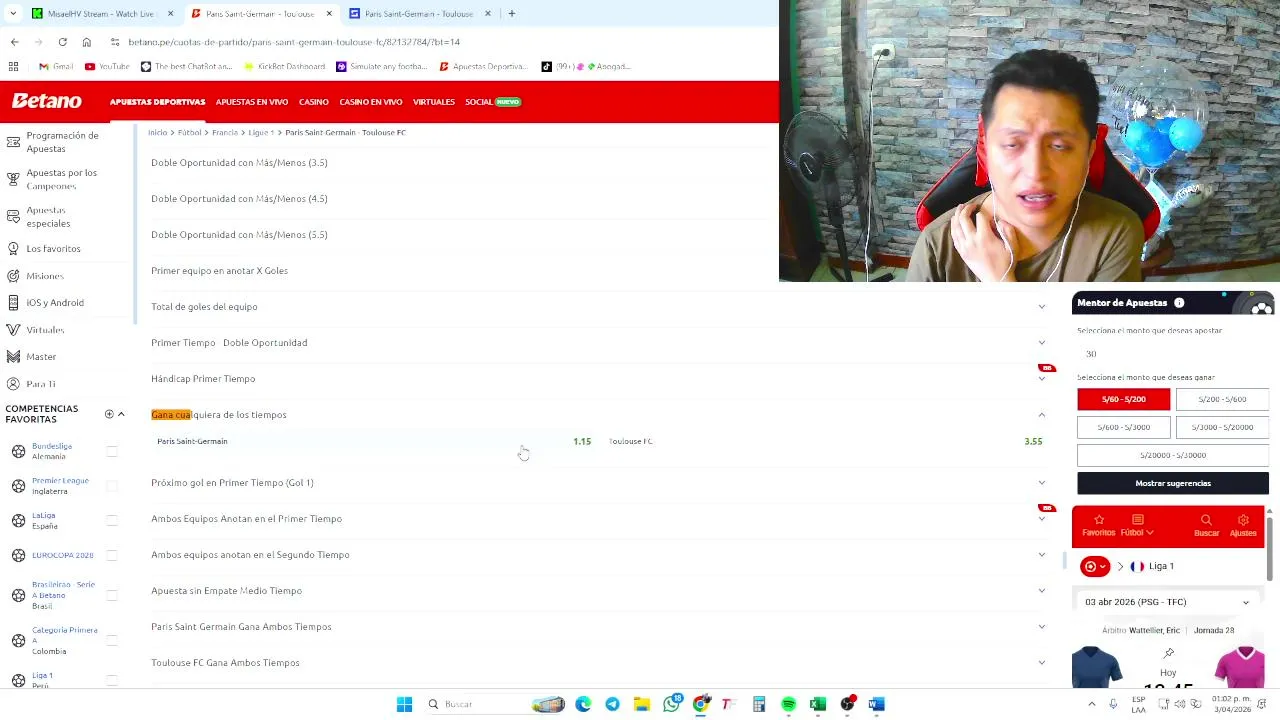The height and width of the screenshot is (720, 1280).
Task: Expand Primer Tiempo Doble Oportunidad market
Action: (x=1041, y=342)
